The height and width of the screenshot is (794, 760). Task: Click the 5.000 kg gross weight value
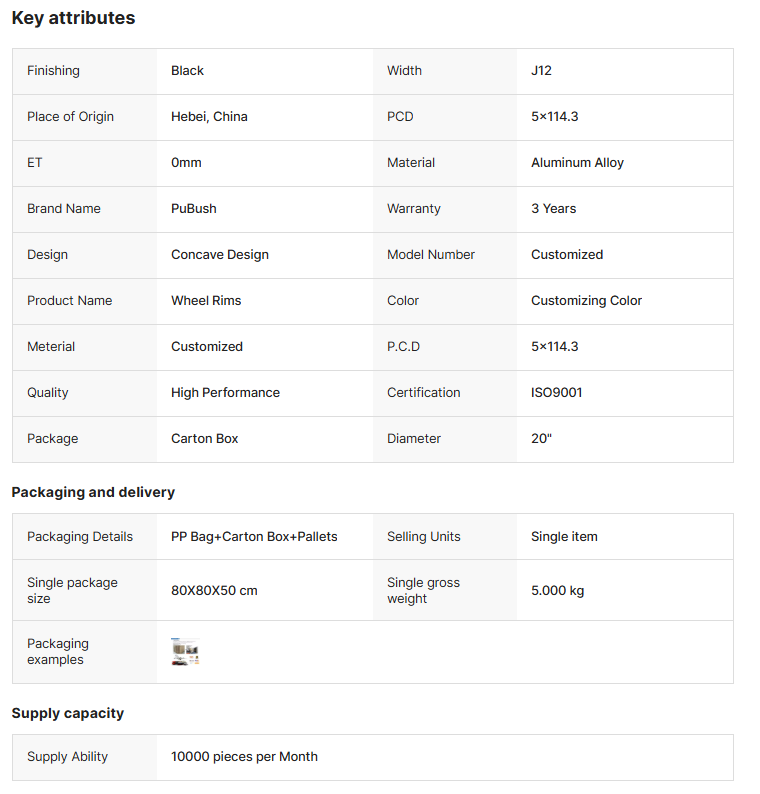pyautogui.click(x=557, y=590)
